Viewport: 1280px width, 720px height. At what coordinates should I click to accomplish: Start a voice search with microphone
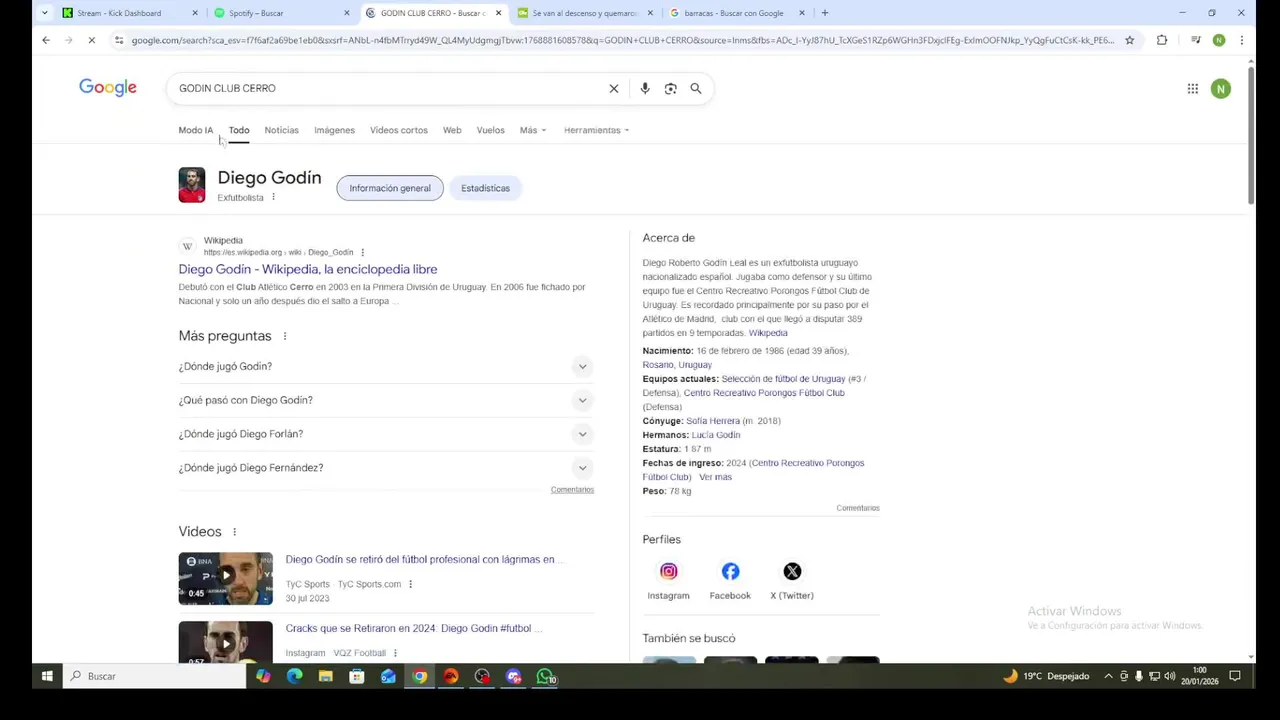pyautogui.click(x=645, y=88)
